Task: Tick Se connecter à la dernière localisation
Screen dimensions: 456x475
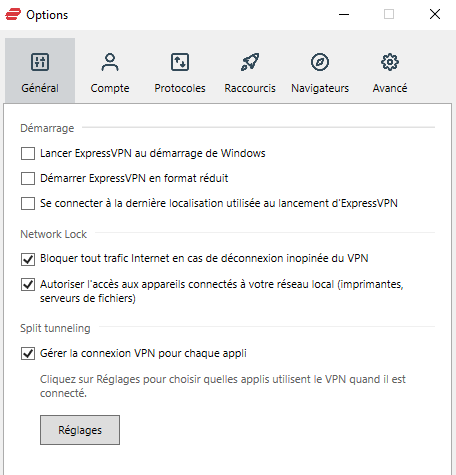Action: click(x=28, y=203)
